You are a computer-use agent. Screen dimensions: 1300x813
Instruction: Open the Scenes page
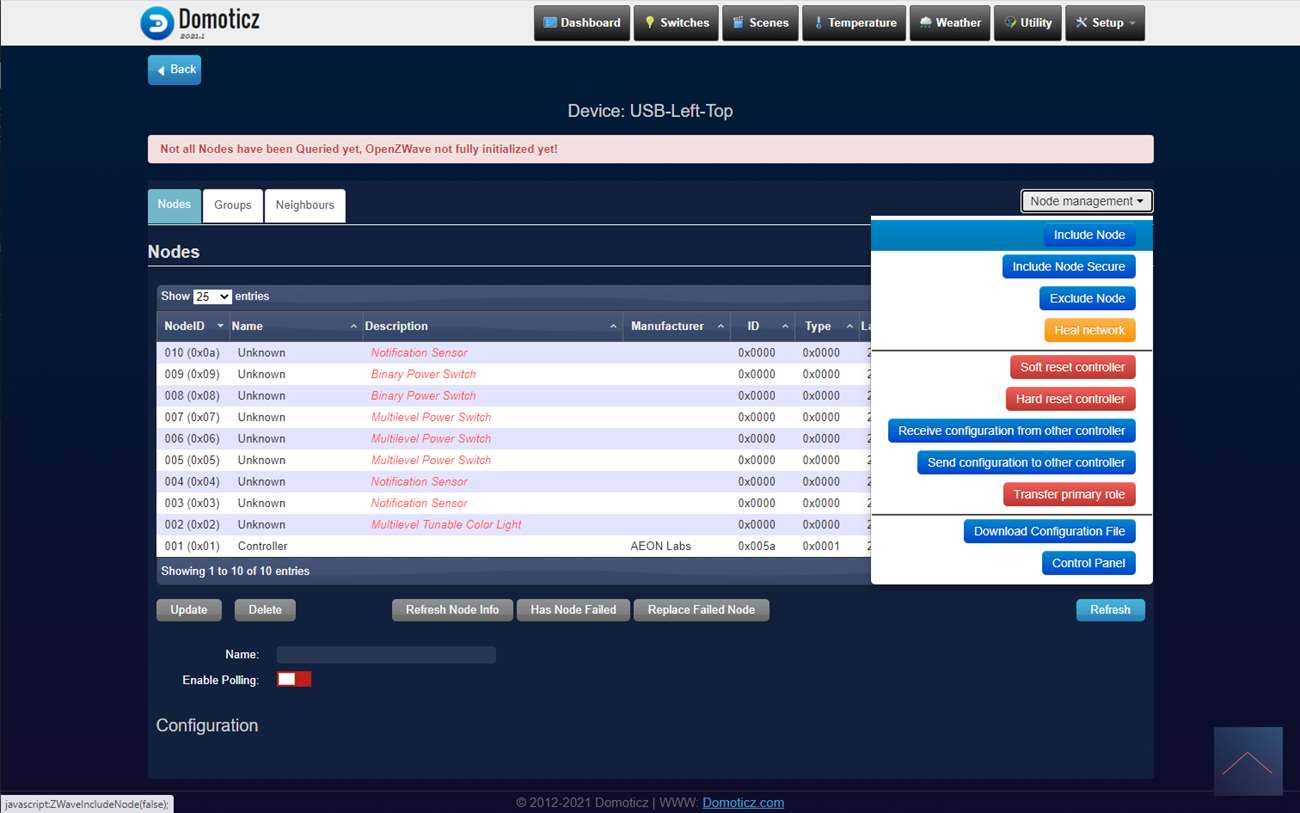(759, 23)
